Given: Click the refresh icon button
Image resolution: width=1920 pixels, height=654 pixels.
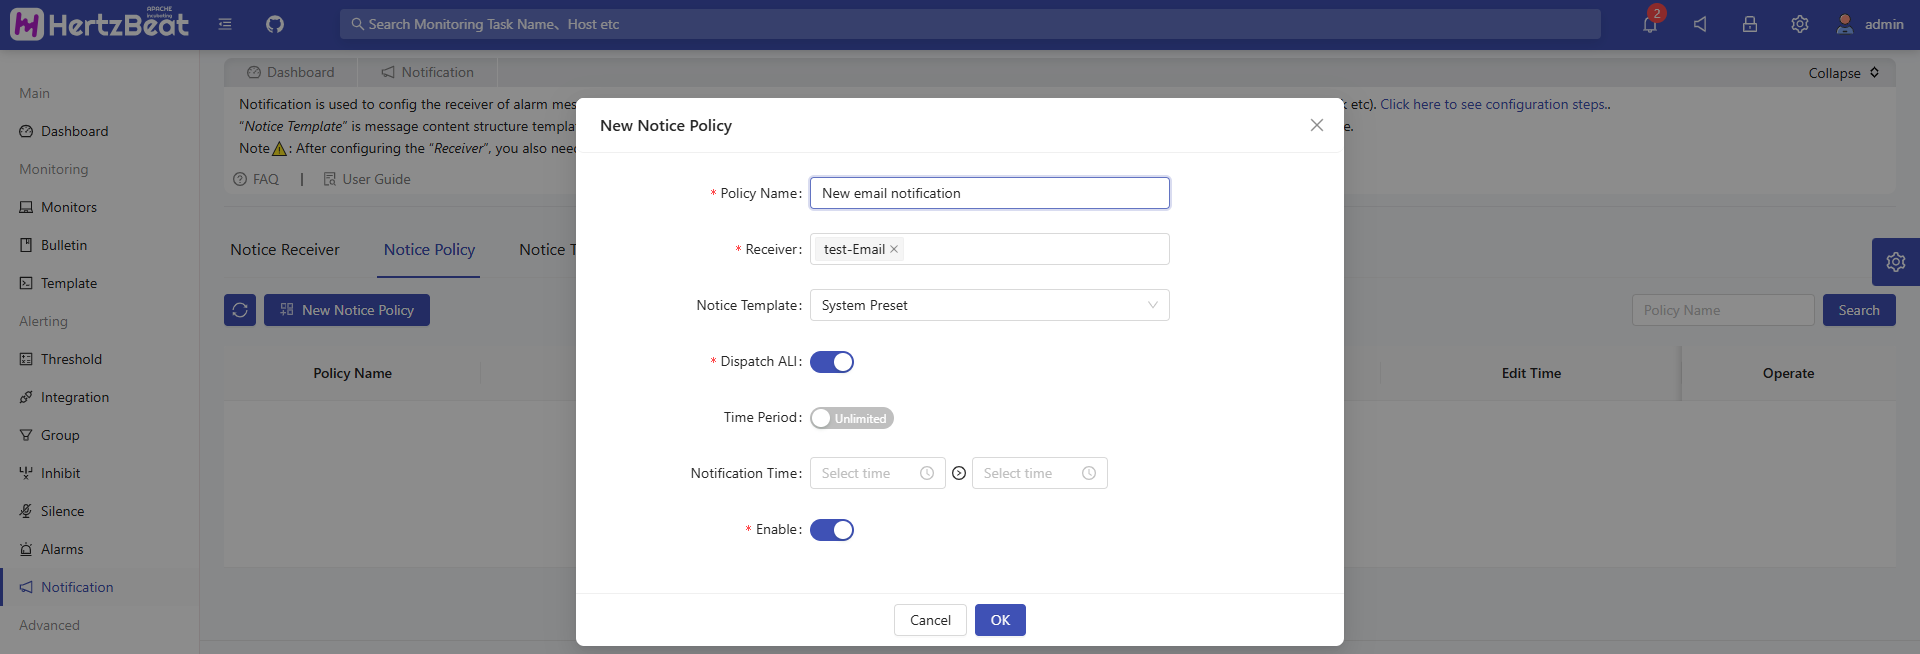Looking at the screenshot, I should point(240,310).
